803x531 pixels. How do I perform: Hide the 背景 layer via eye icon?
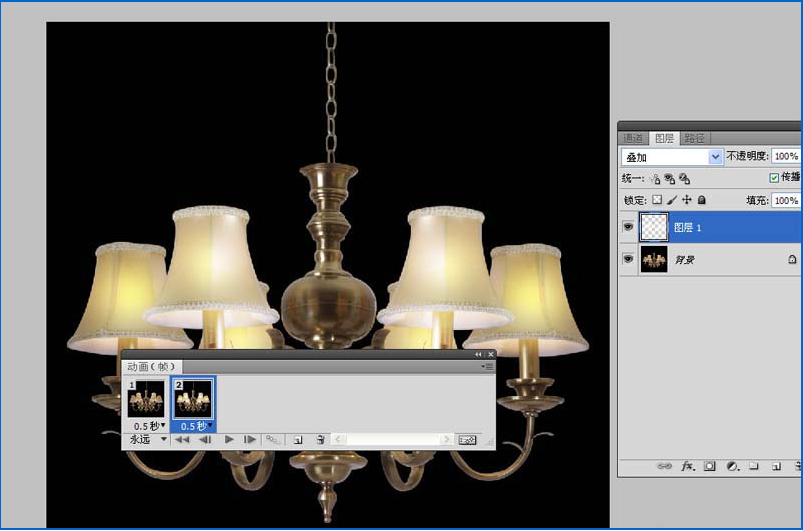pyautogui.click(x=628, y=259)
